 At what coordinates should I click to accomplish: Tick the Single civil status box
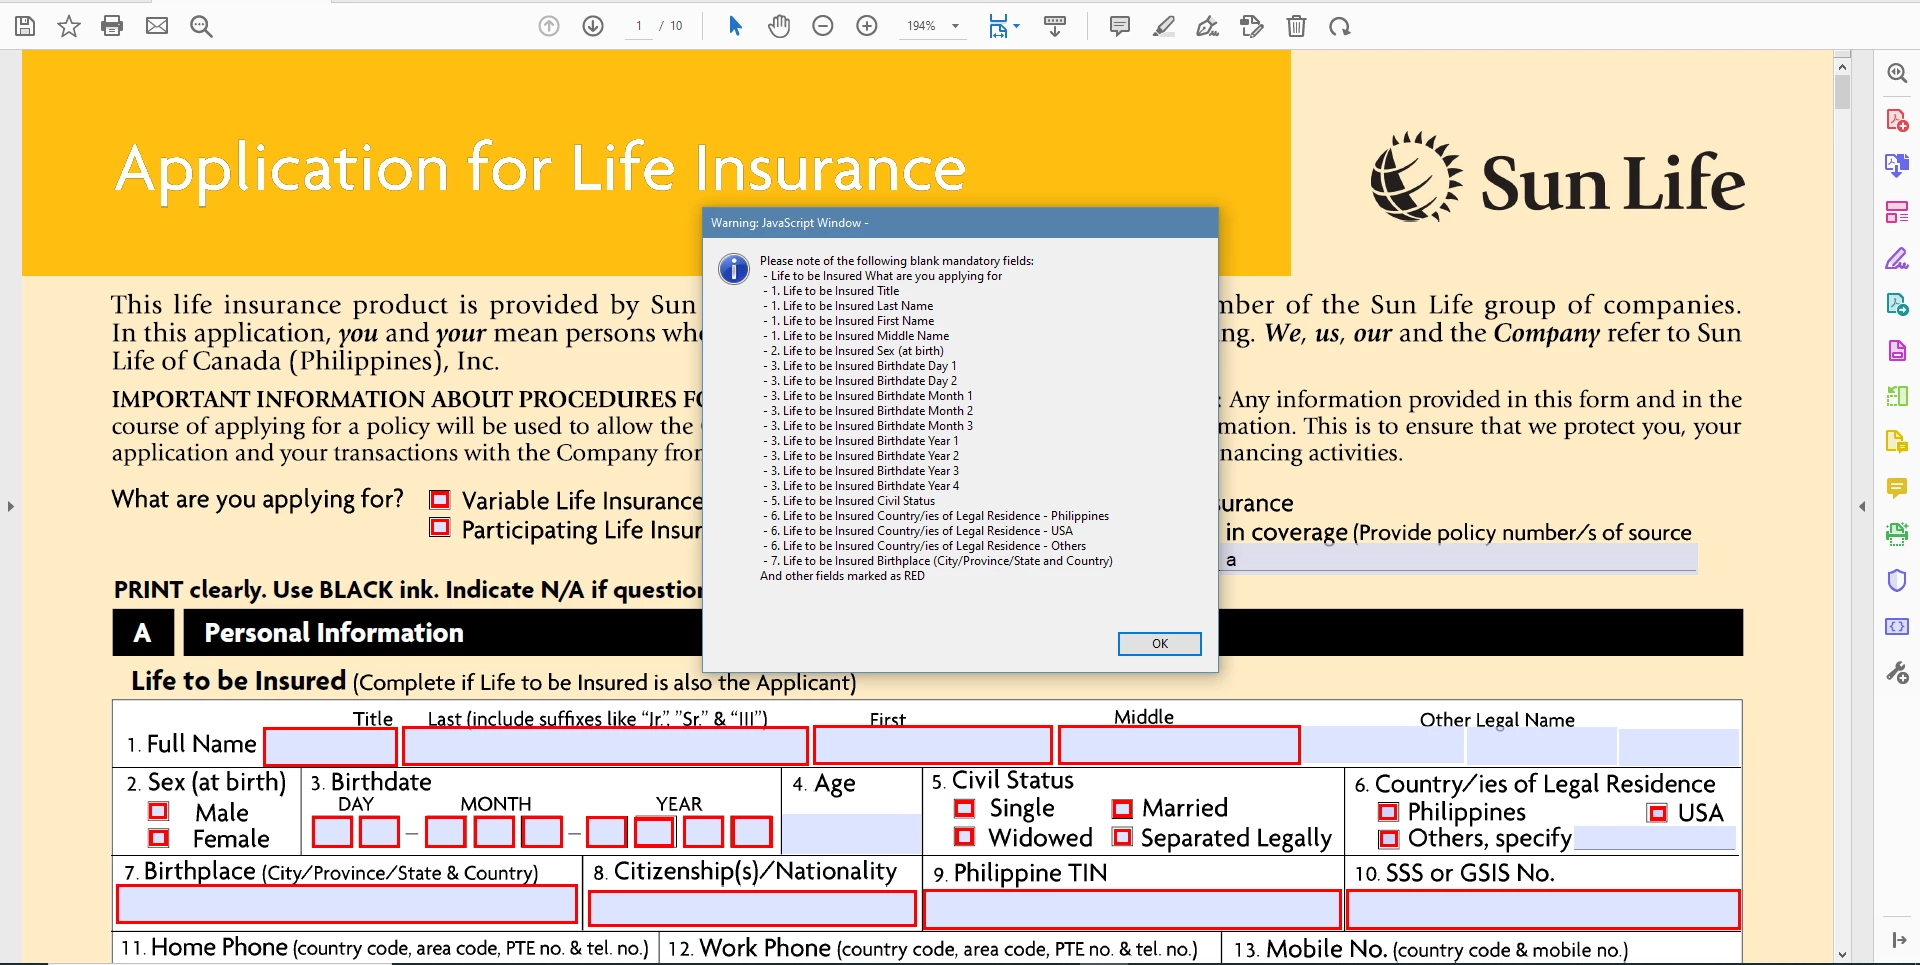pos(964,808)
